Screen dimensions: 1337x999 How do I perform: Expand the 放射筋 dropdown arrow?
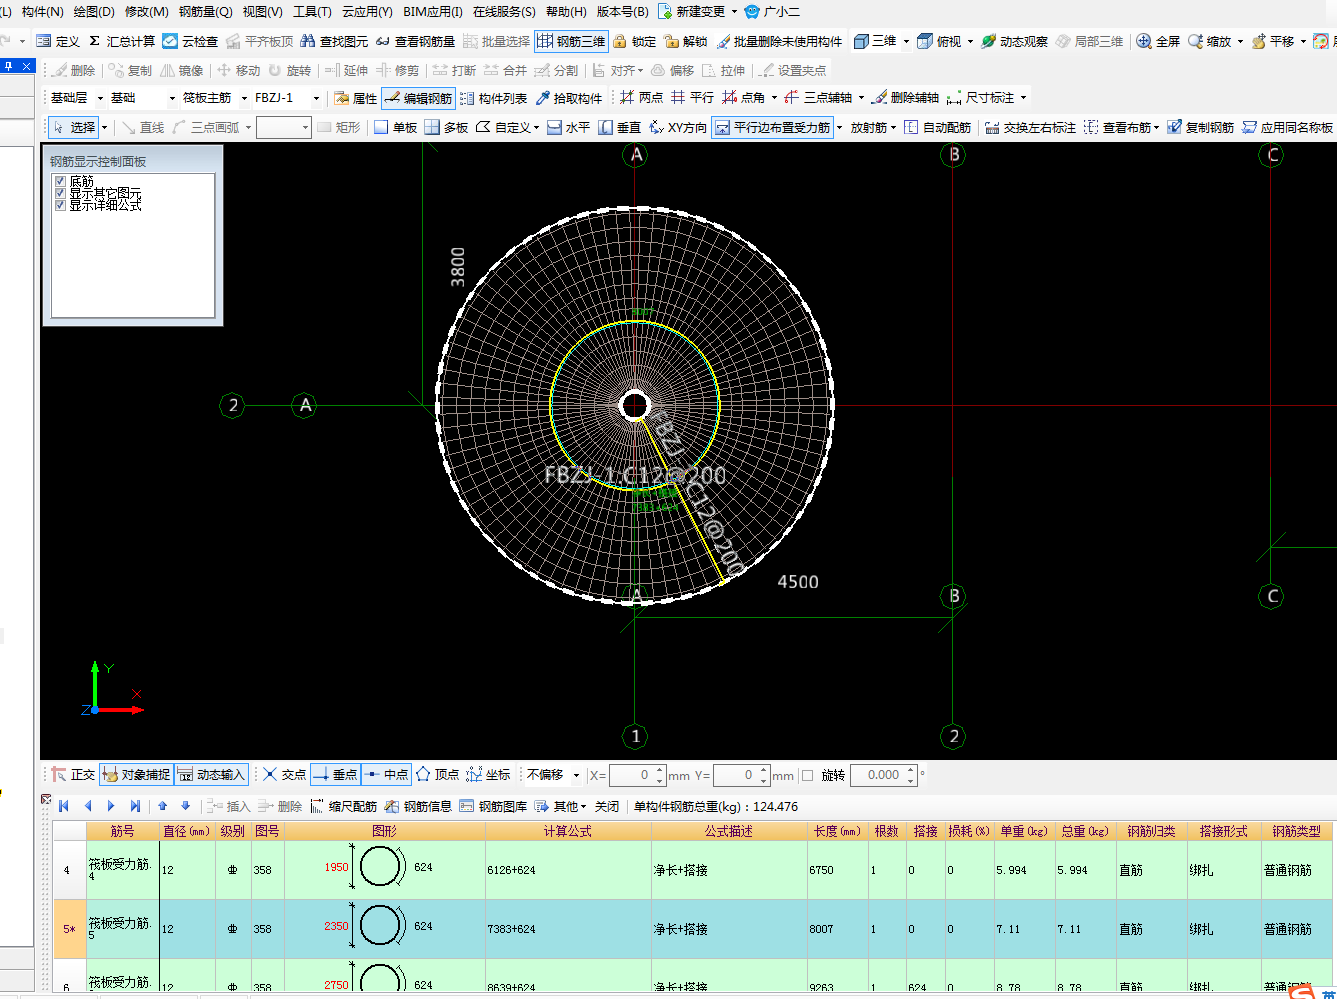tap(892, 127)
